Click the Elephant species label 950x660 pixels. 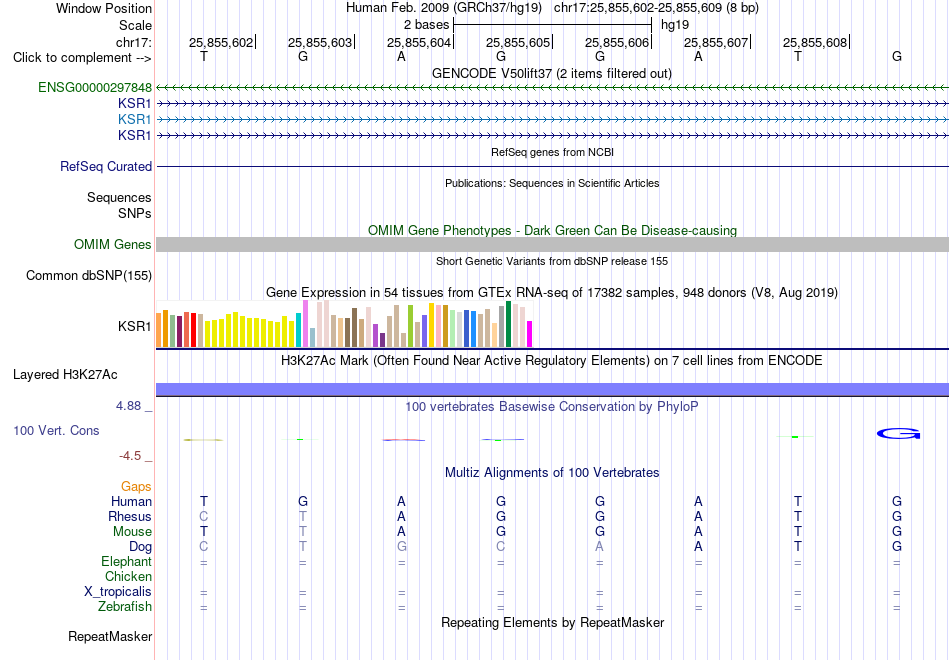click(x=126, y=562)
